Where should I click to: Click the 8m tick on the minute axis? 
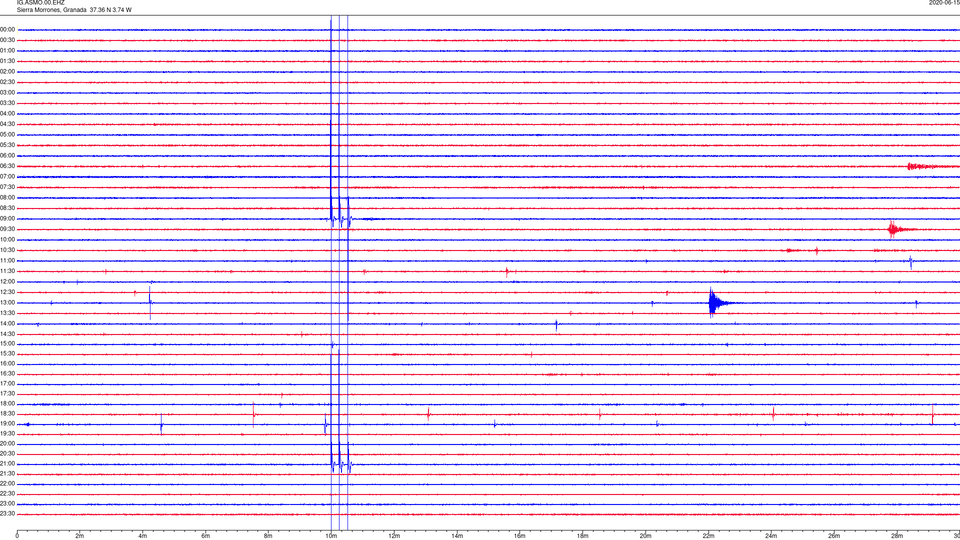pyautogui.click(x=268, y=536)
